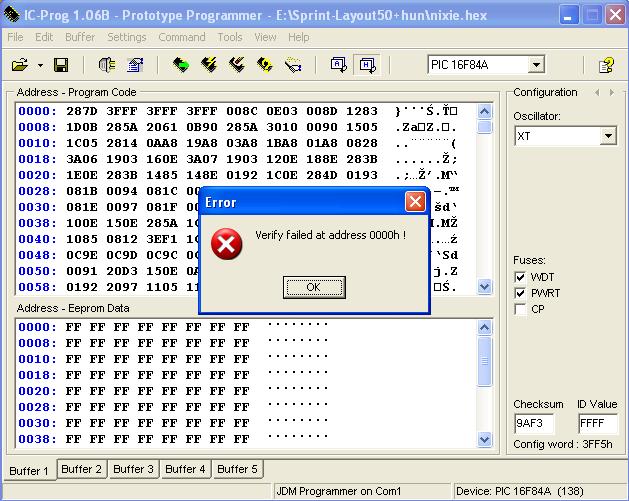
Task: Click the Configuration right arrow
Action: (x=612, y=93)
